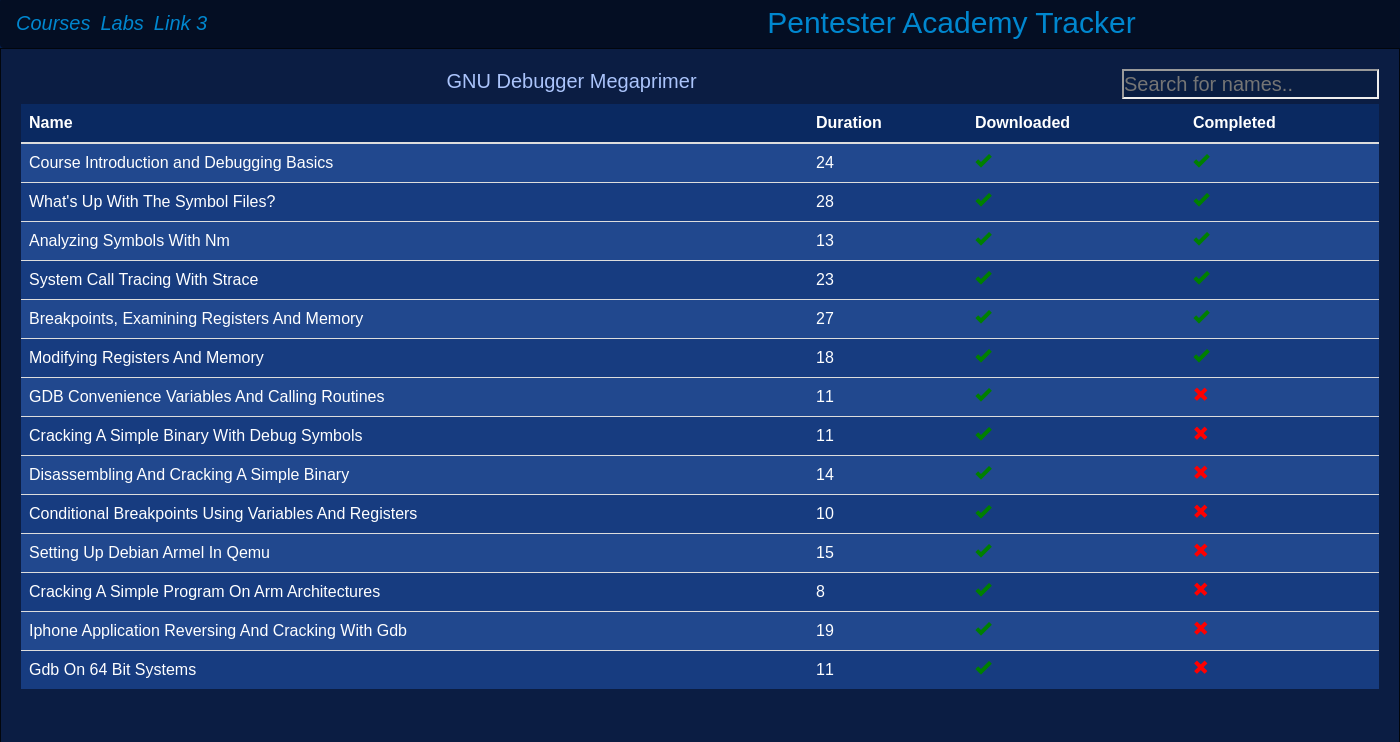Select 'Cracking A Simple Program On Arm Architectures'
Viewport: 1400px width, 742px height.
point(205,592)
